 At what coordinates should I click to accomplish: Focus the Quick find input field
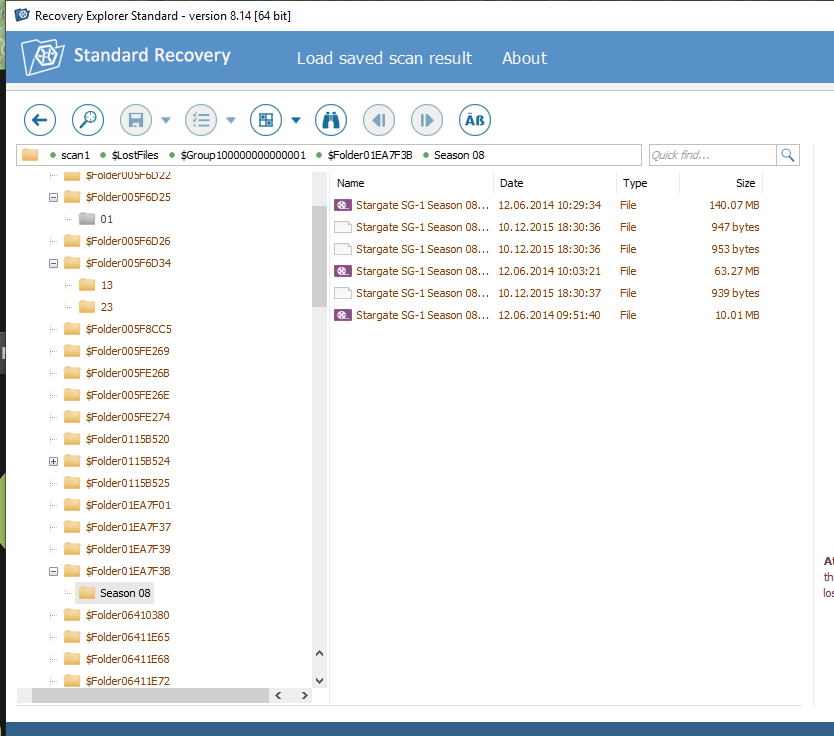(713, 155)
